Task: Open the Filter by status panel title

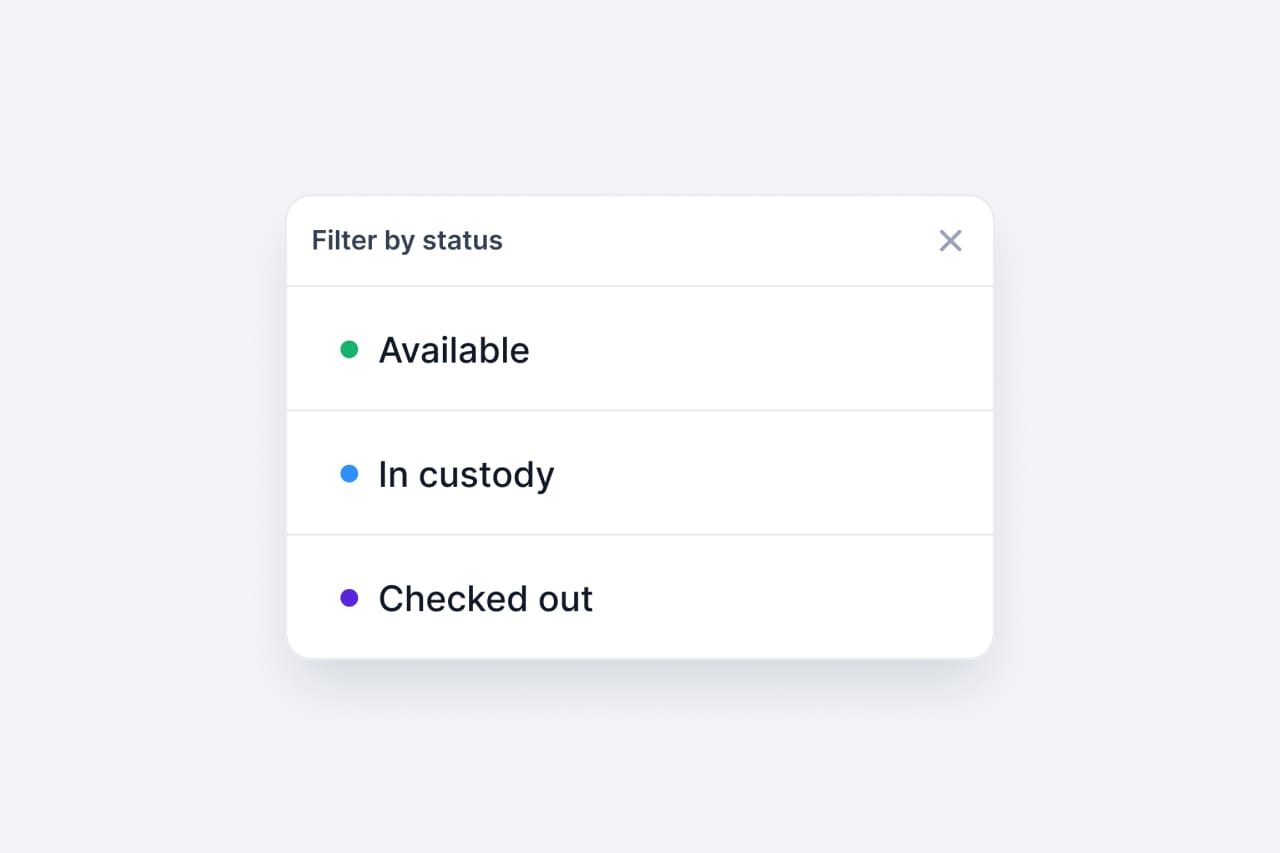Action: (x=406, y=240)
